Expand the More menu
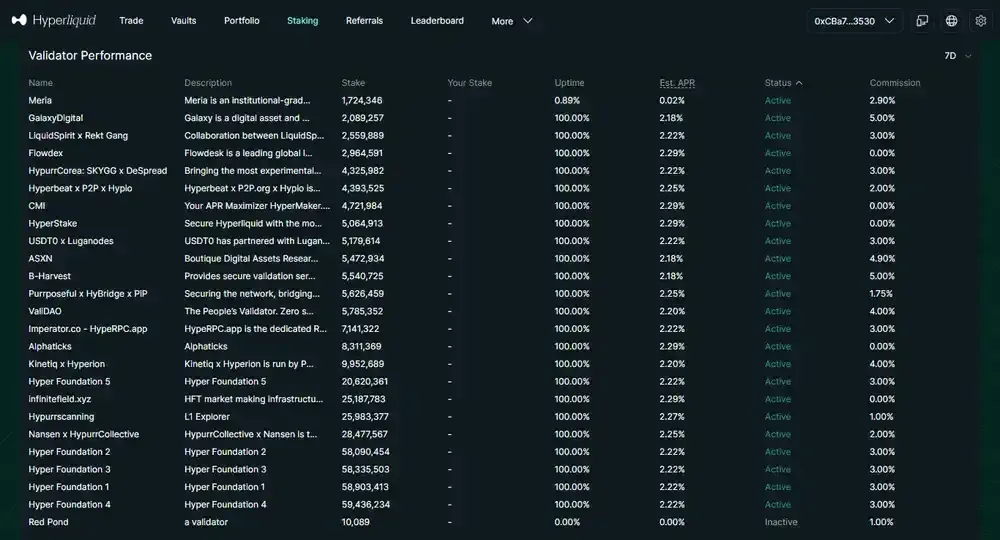Screen dimensions: 1000x540 tap(511, 21)
